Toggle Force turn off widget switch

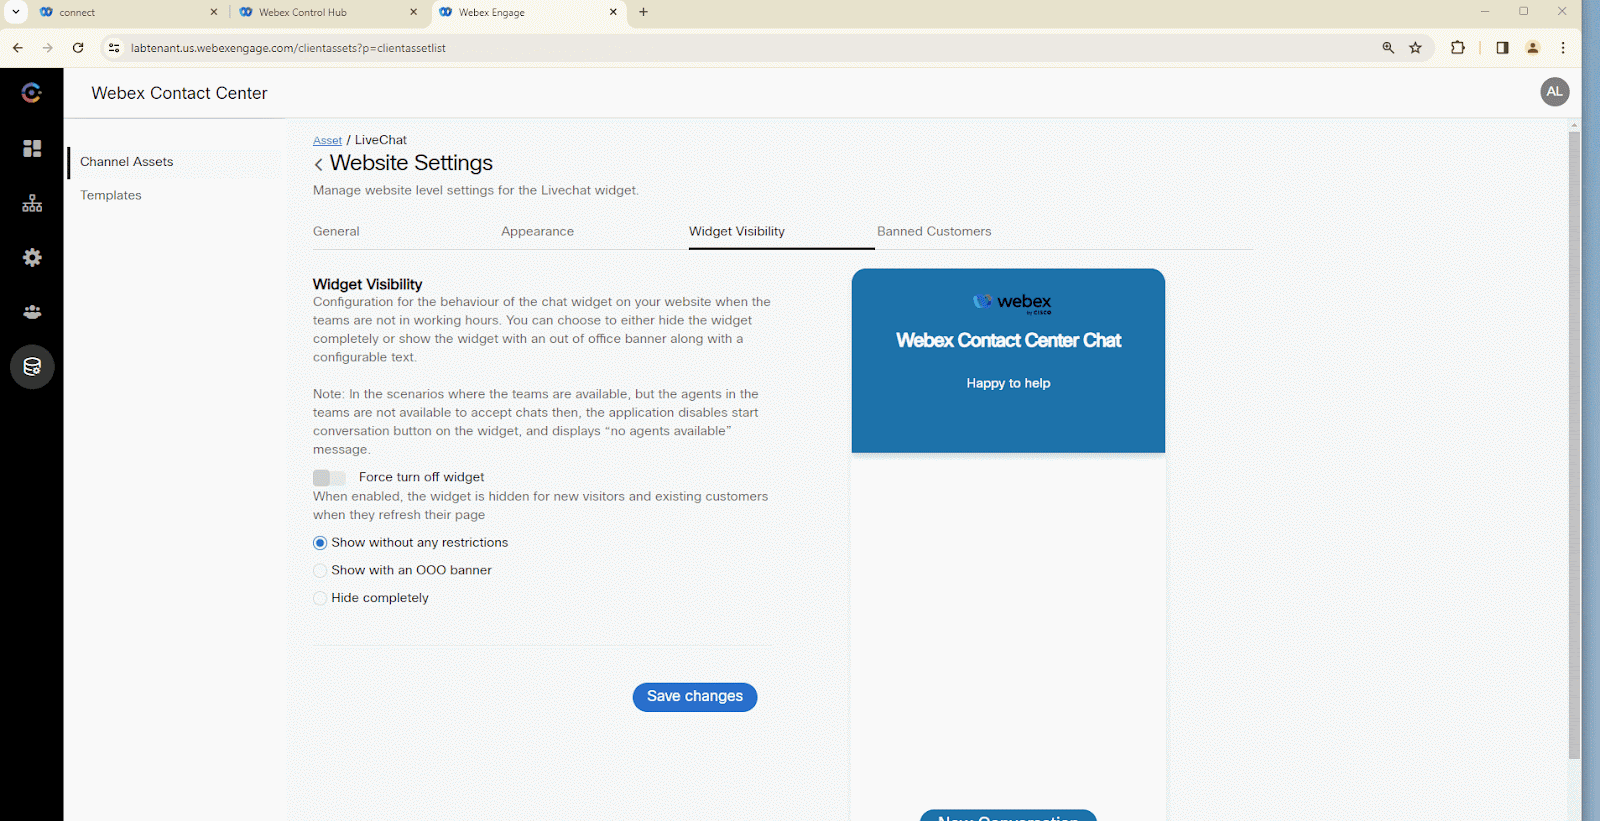point(329,478)
